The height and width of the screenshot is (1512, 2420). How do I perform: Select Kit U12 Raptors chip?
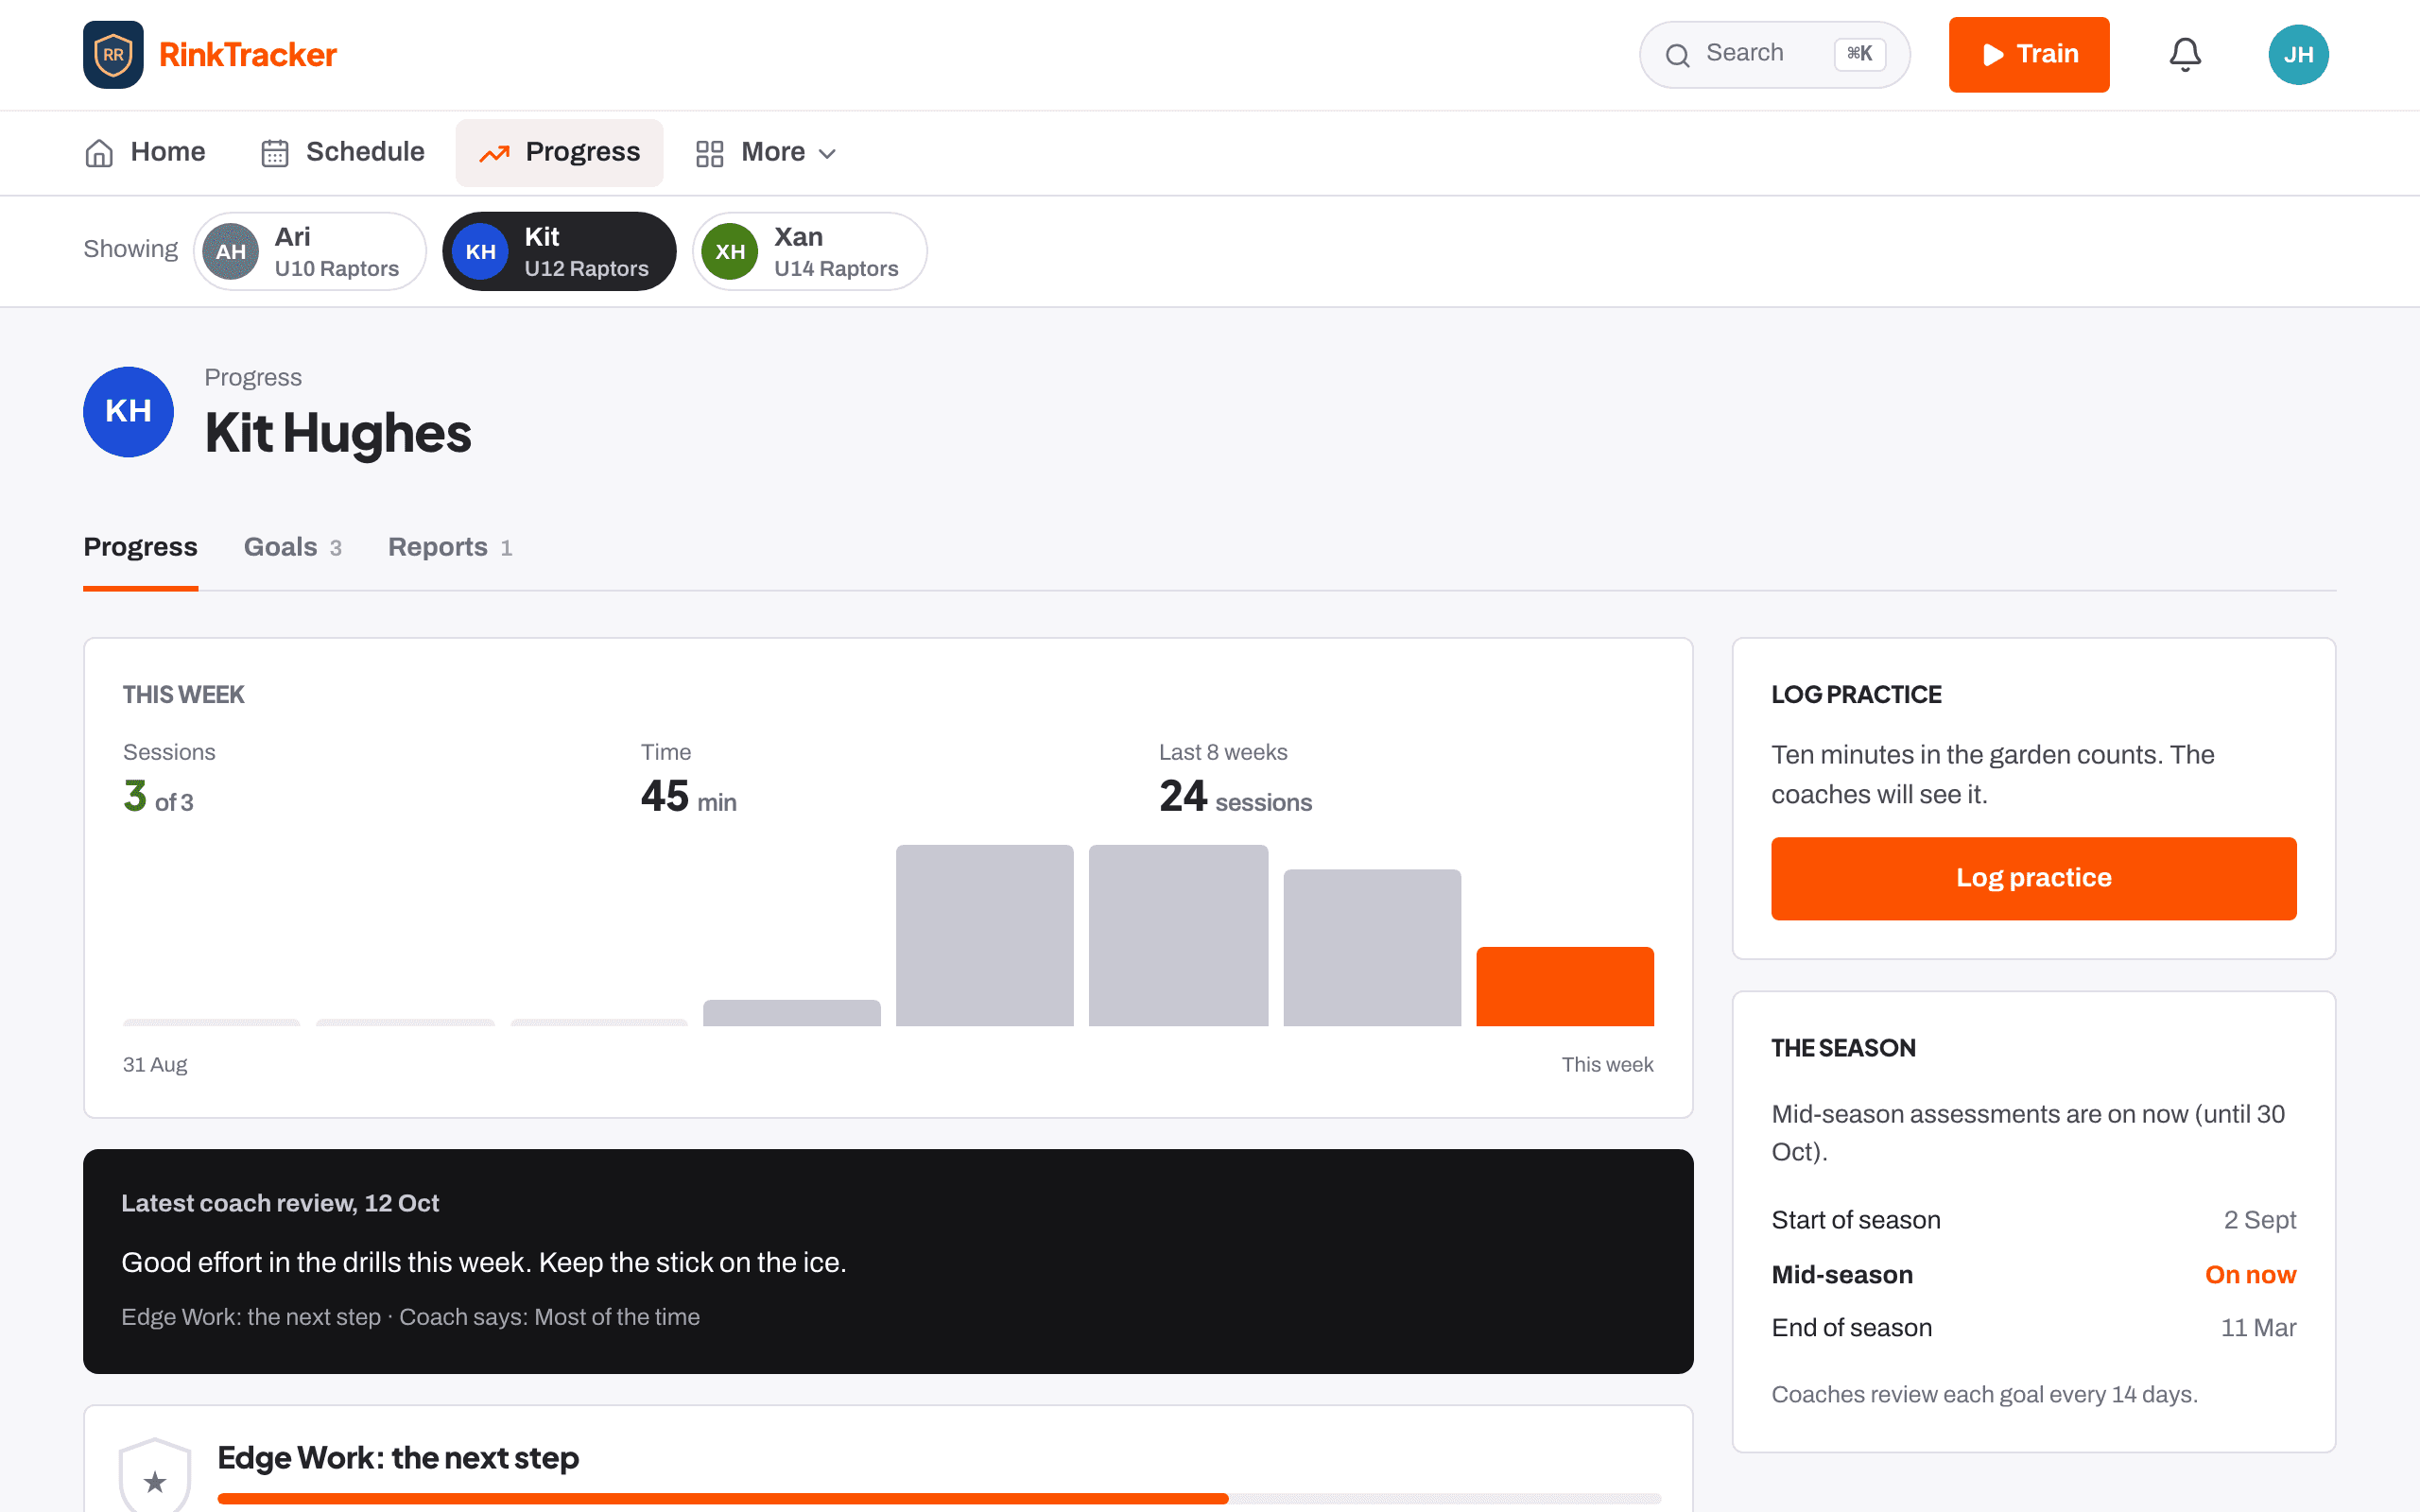click(559, 251)
